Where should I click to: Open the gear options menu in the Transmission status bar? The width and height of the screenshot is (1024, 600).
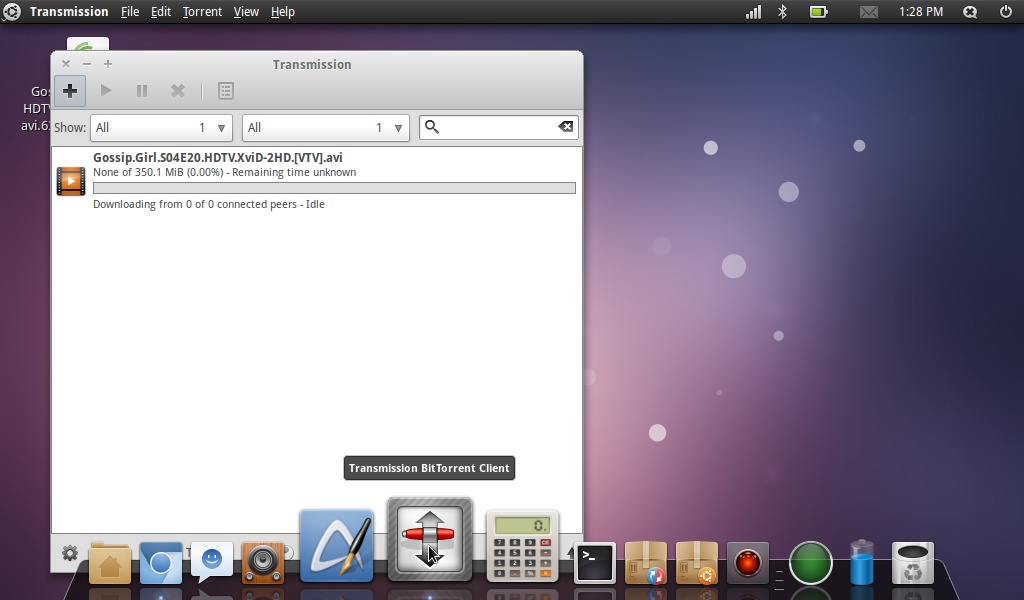tap(70, 554)
